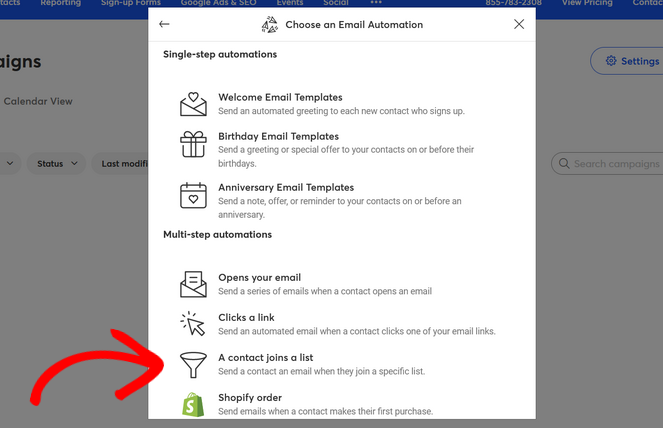Open the Google Ads & SEO menu
The width and height of the screenshot is (663, 428).
tap(219, 3)
